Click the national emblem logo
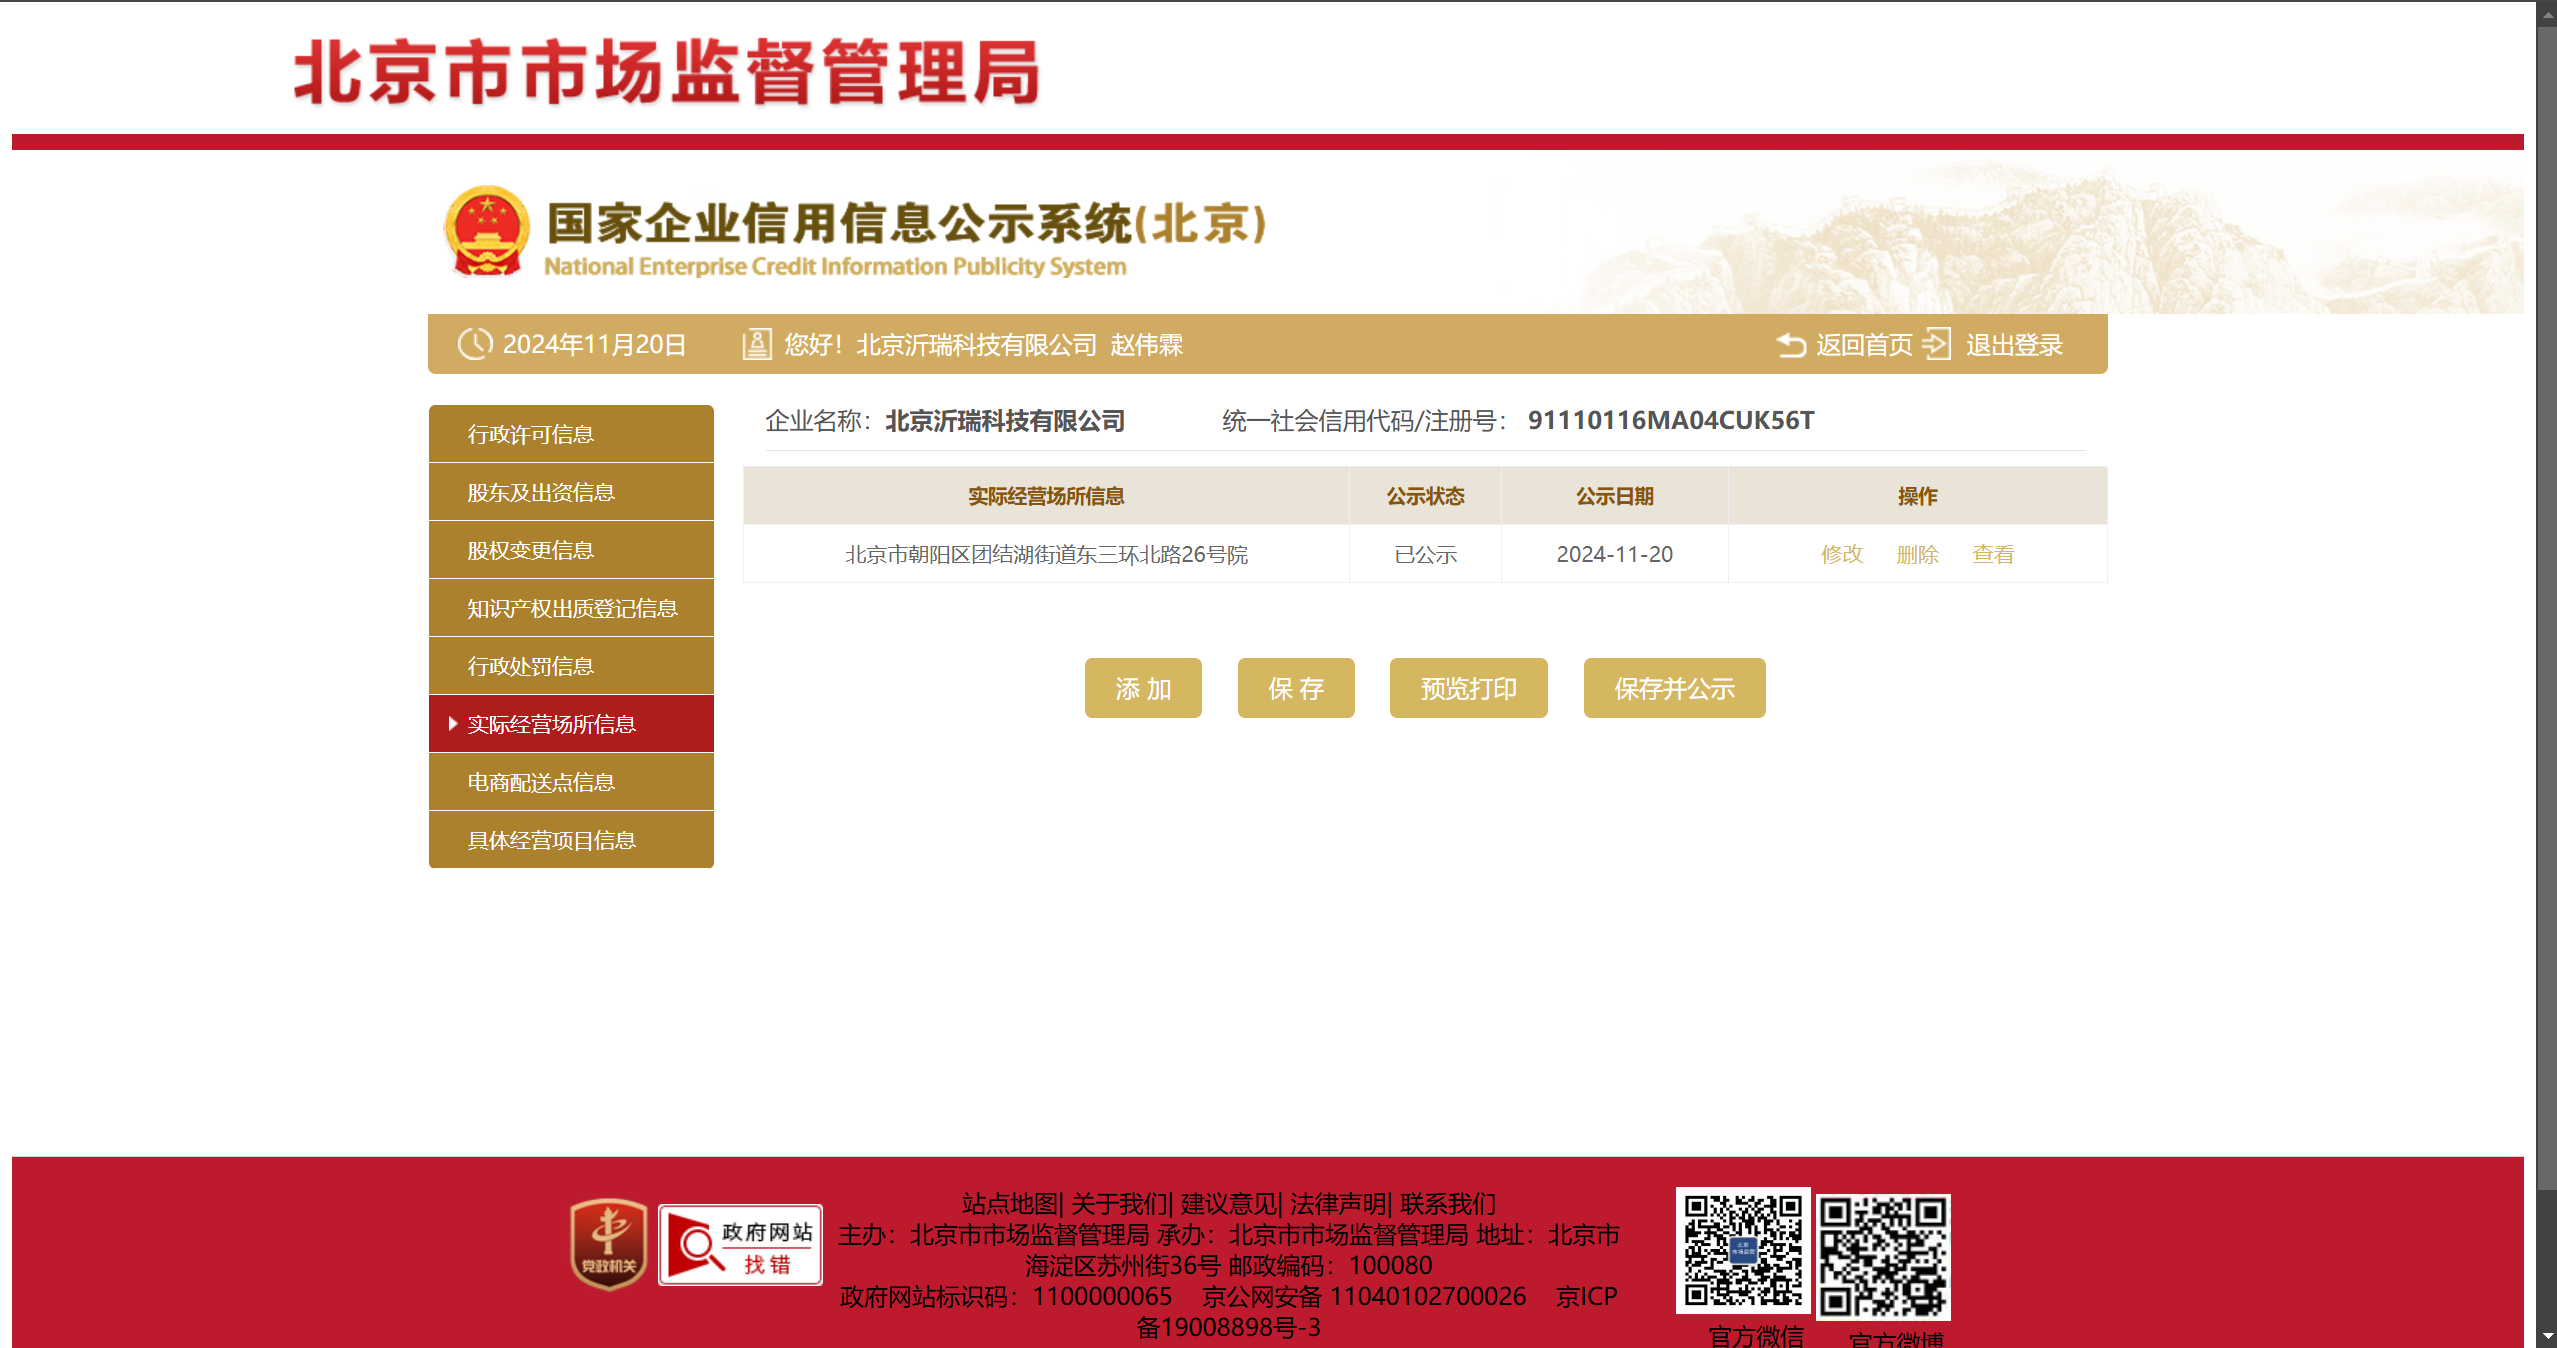The image size is (2557, 1348). click(x=486, y=232)
